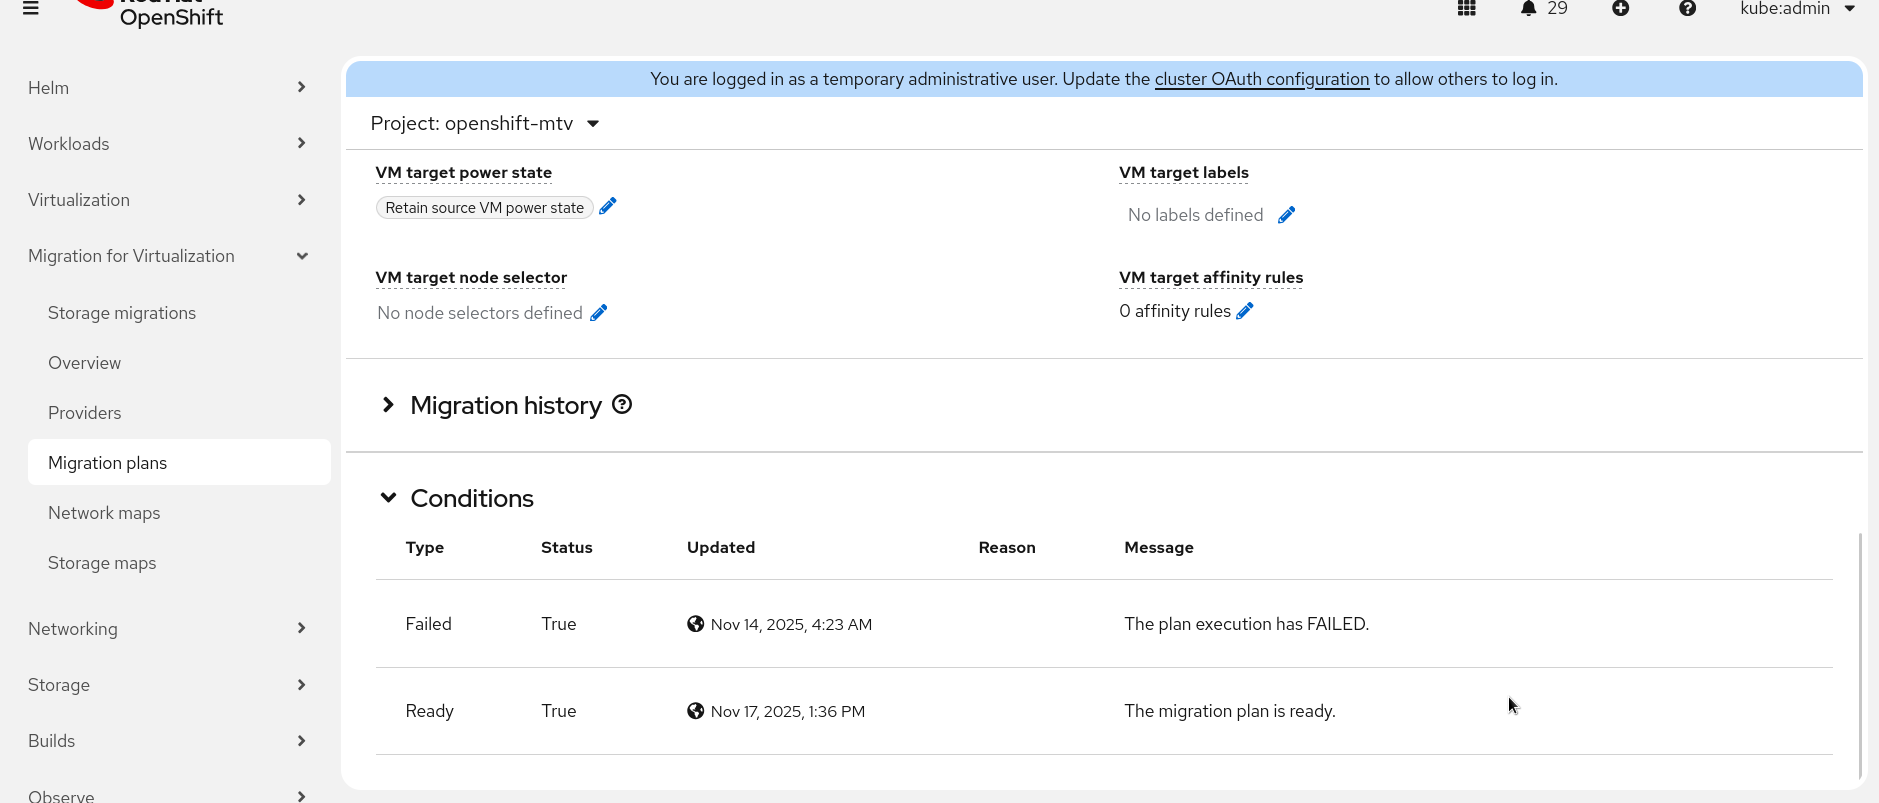Open the help question mark menu
The image size is (1879, 803).
(x=1687, y=9)
